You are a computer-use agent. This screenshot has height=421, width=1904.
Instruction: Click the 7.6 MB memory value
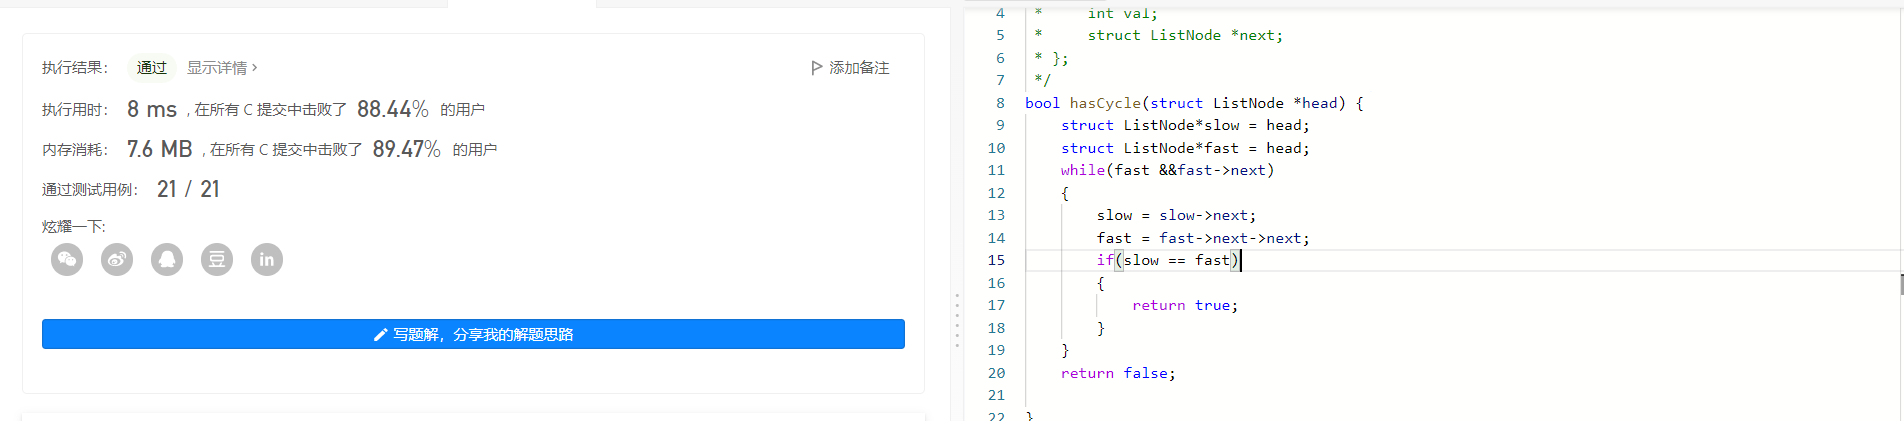(x=160, y=149)
